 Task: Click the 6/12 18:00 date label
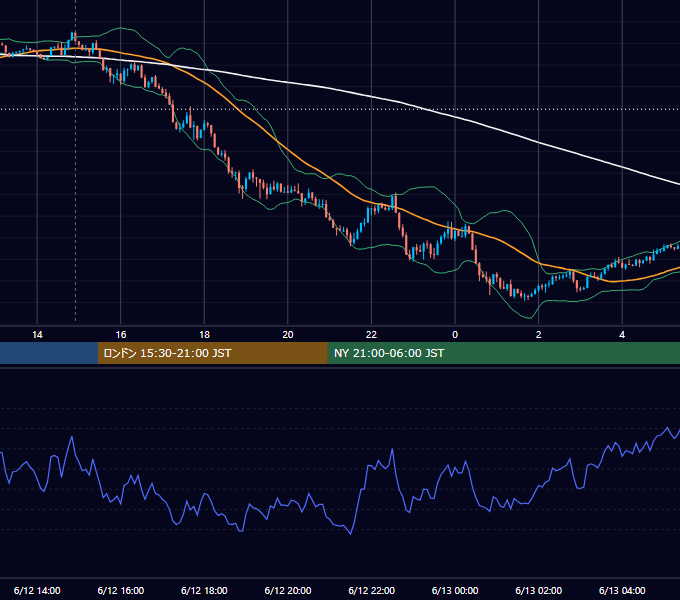click(x=204, y=590)
